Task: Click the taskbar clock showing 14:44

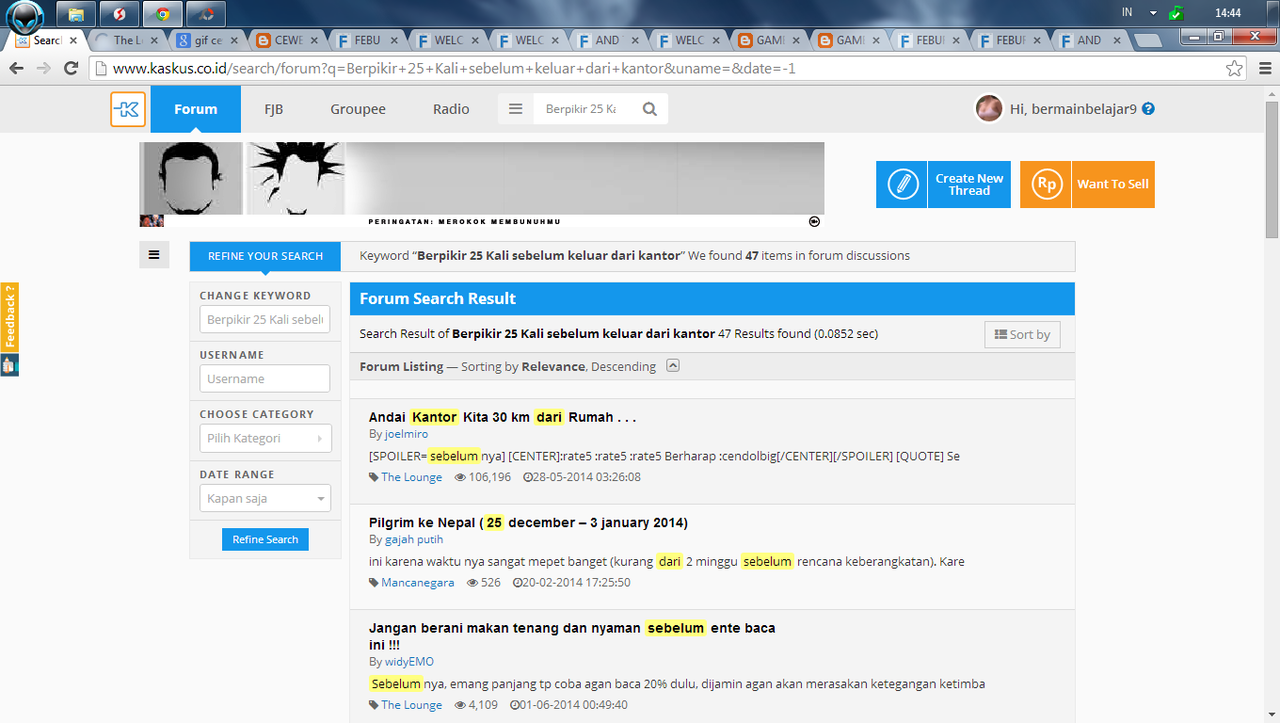Action: point(1228,14)
